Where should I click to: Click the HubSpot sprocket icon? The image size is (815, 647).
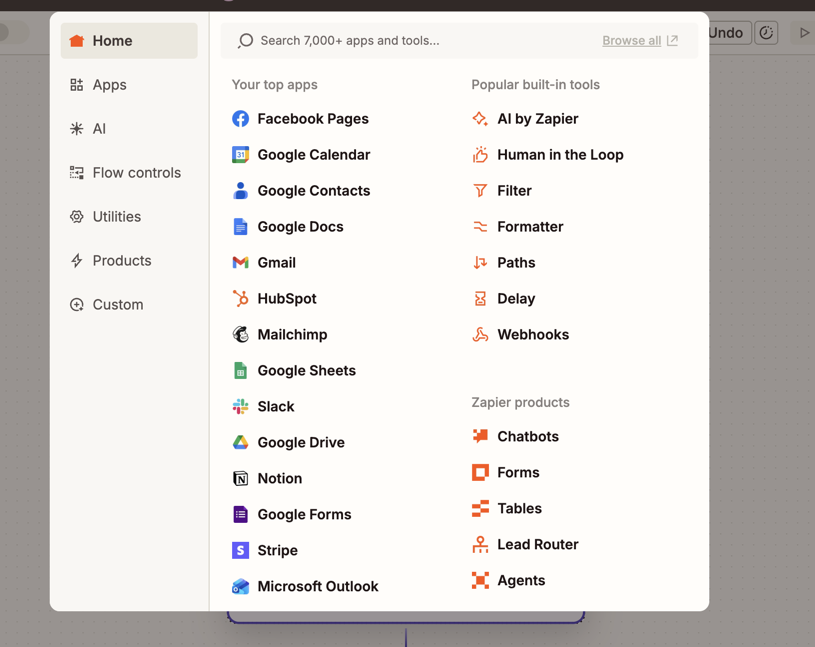[240, 298]
